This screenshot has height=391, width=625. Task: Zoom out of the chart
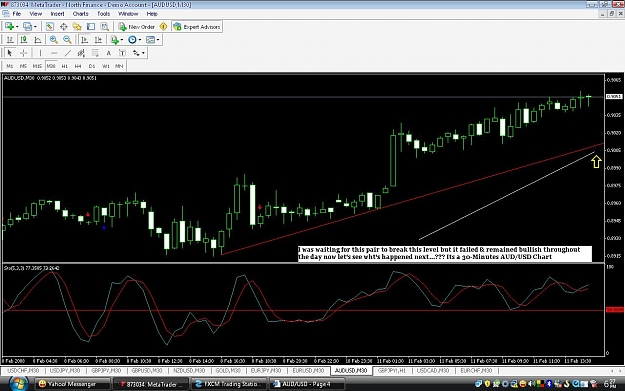[67, 40]
